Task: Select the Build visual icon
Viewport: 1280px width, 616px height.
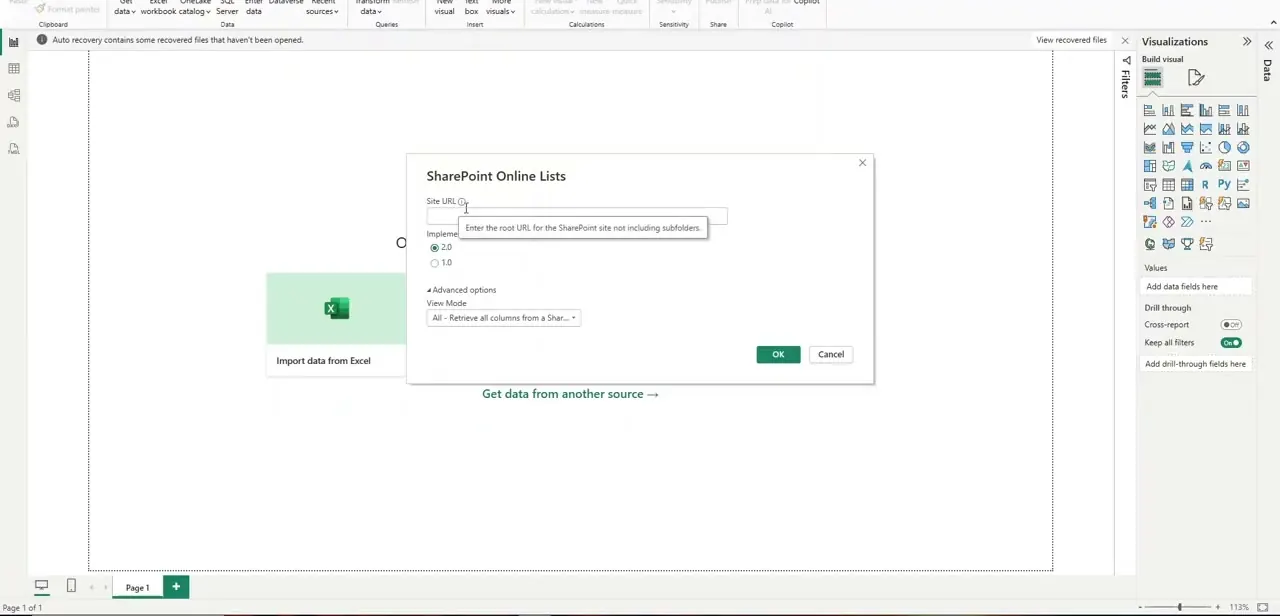Action: tap(1153, 78)
